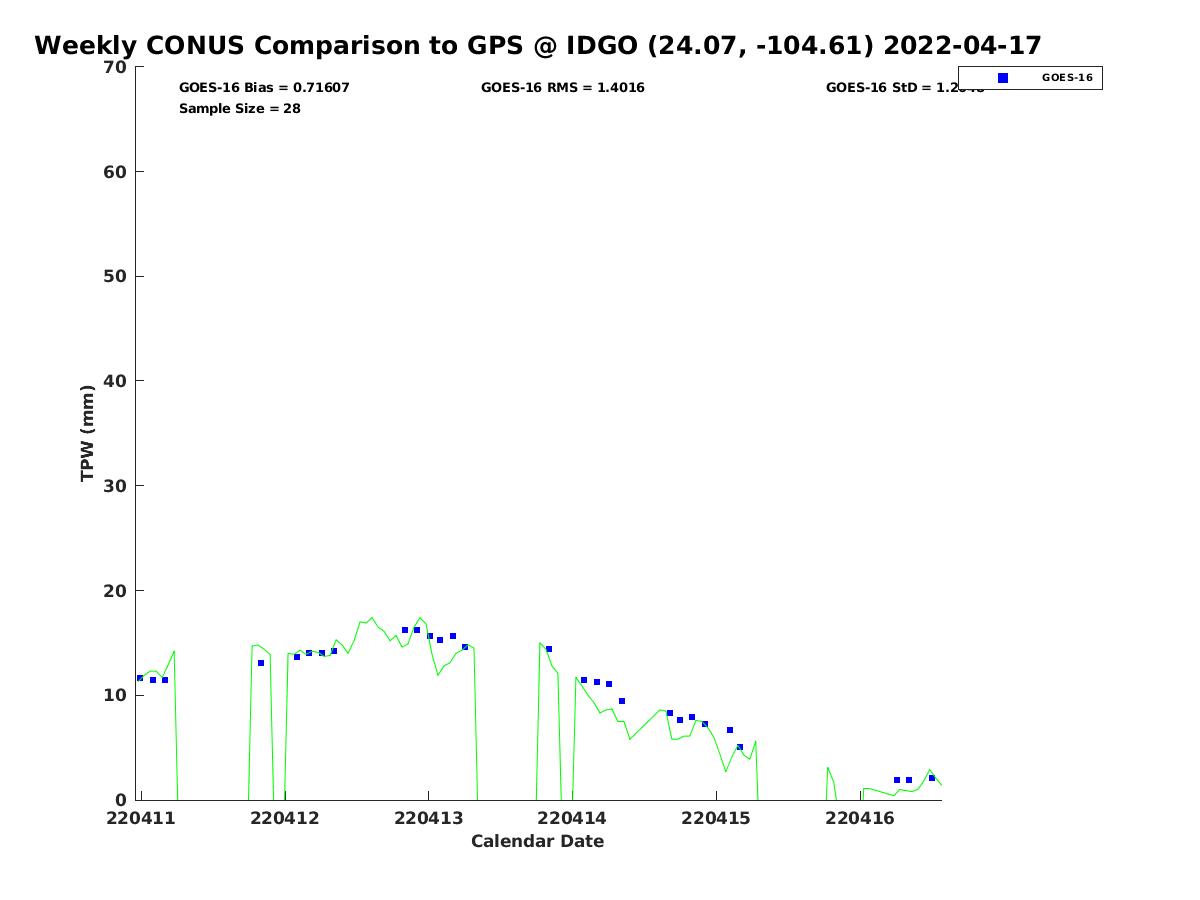Click the TPW (mm) y-axis label
Screen dimensions: 1200x900
point(88,433)
